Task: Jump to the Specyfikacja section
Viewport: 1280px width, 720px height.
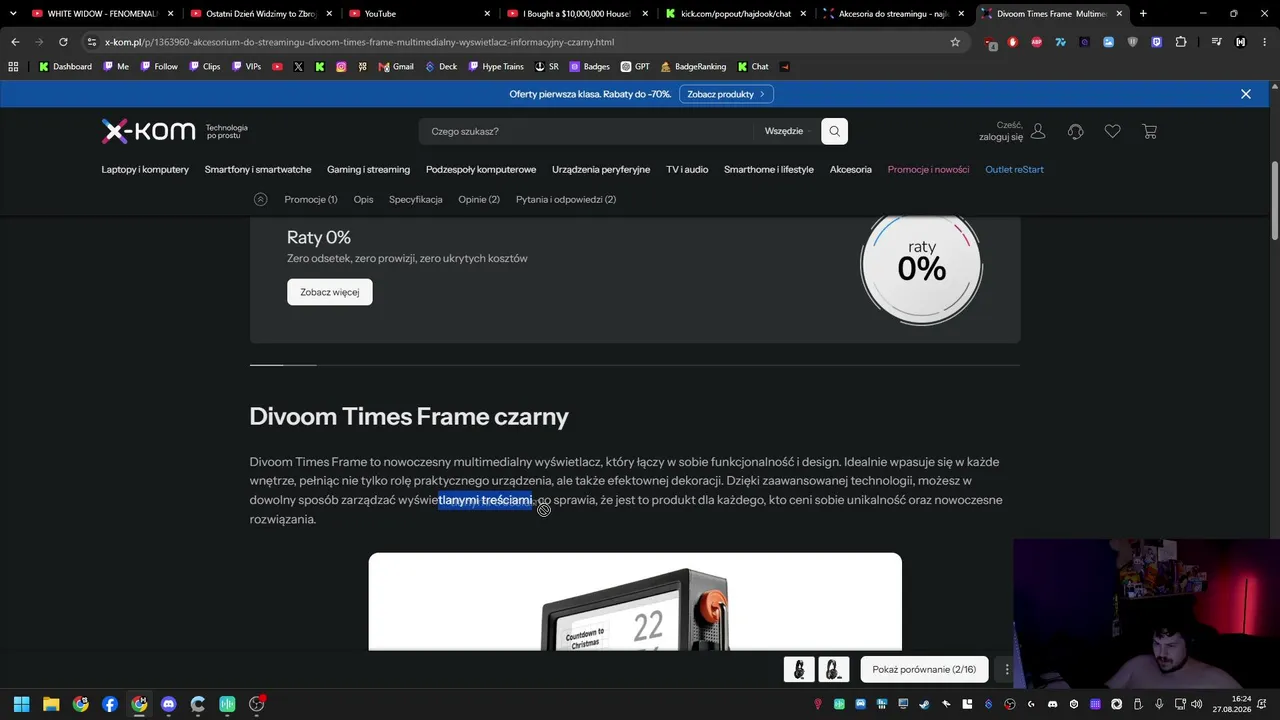Action: (416, 199)
